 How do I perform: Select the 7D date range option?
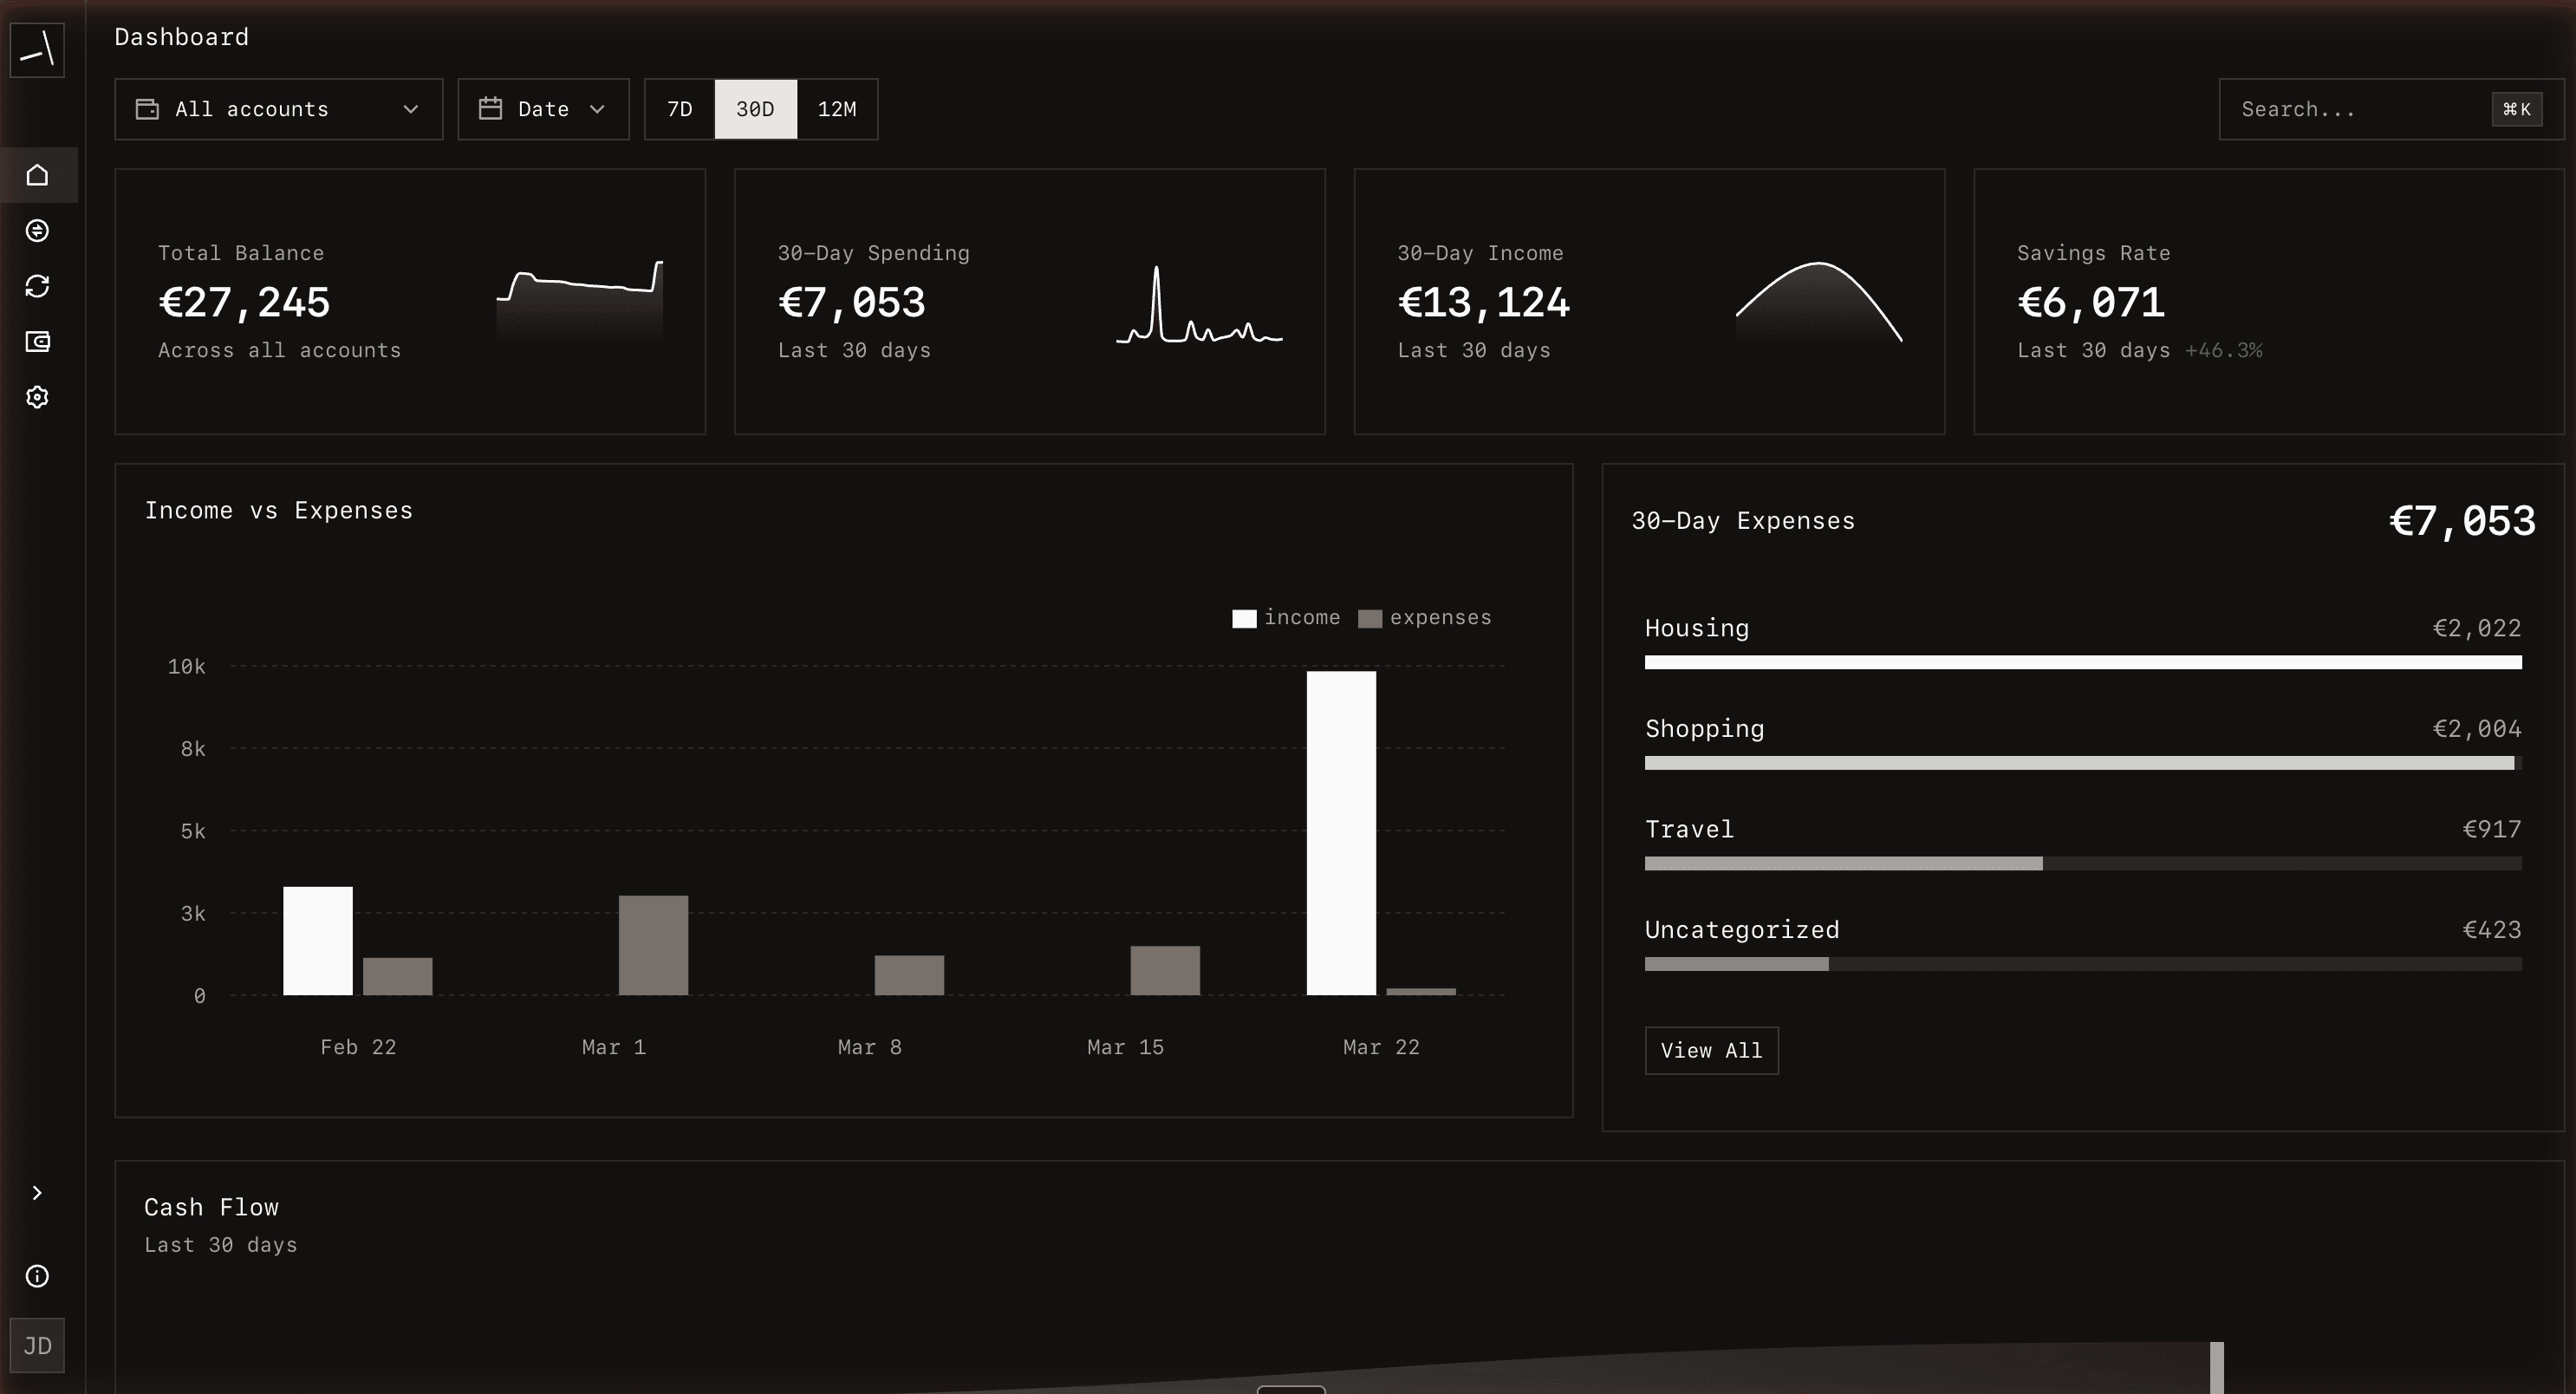[x=679, y=109]
